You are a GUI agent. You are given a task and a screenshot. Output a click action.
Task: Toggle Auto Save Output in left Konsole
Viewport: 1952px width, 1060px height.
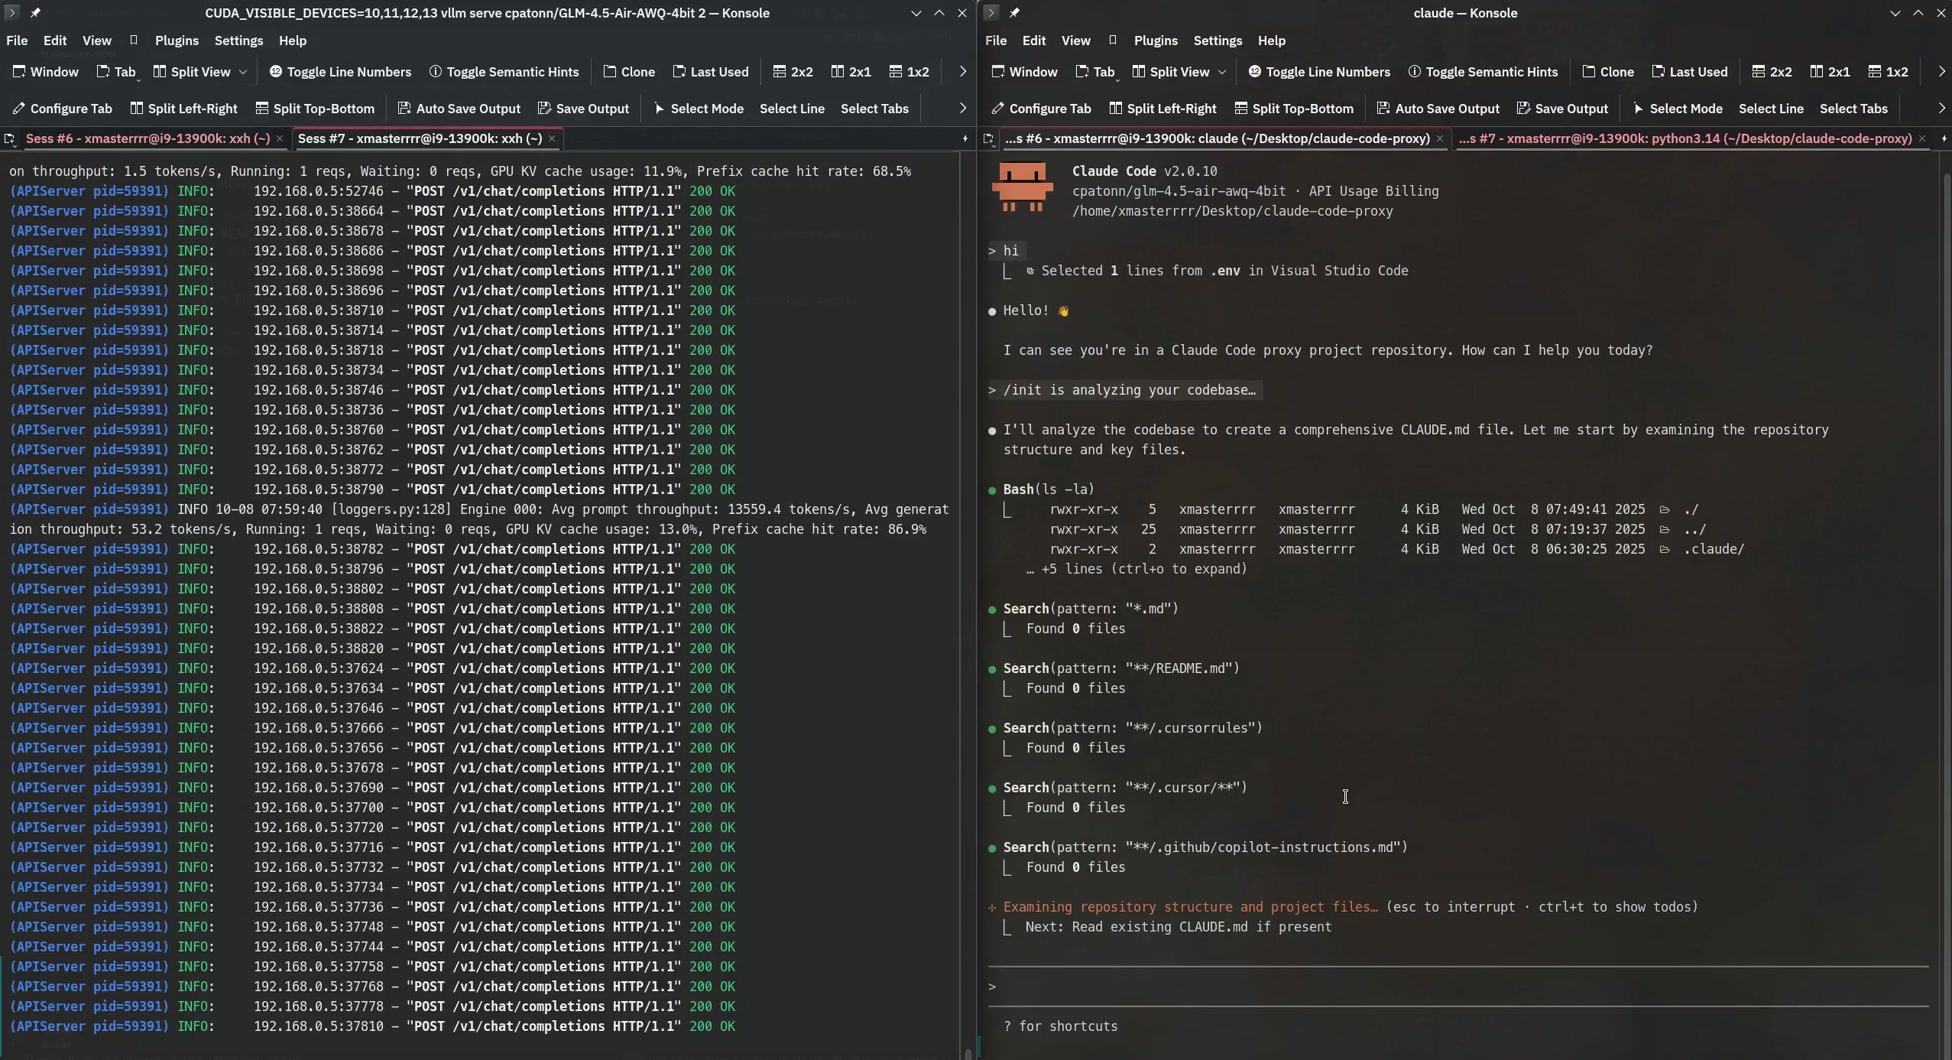[459, 108]
